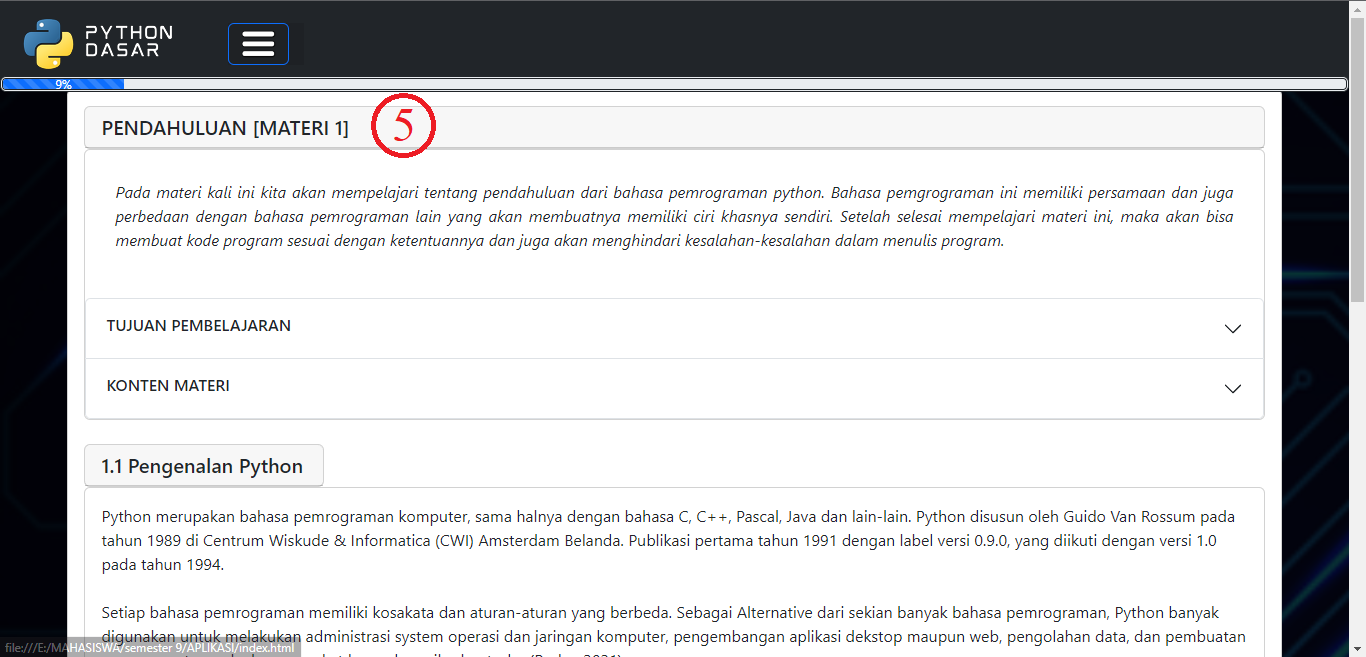The image size is (1366, 657).
Task: Click the italic introduction paragraph
Action: (x=674, y=217)
